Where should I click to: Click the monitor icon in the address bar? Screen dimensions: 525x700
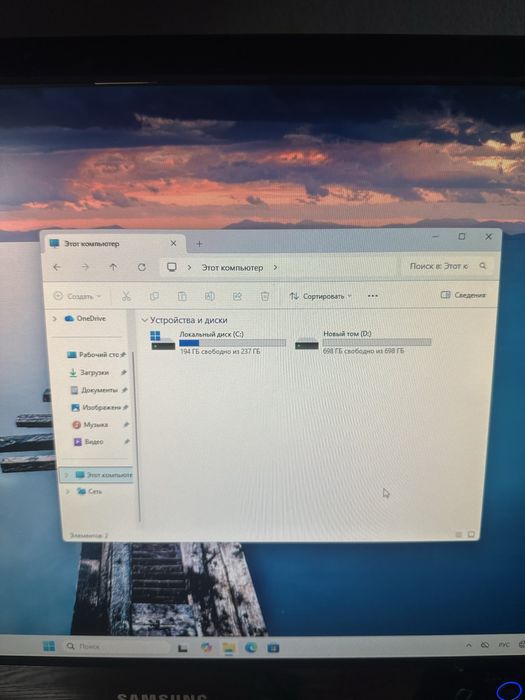(172, 267)
